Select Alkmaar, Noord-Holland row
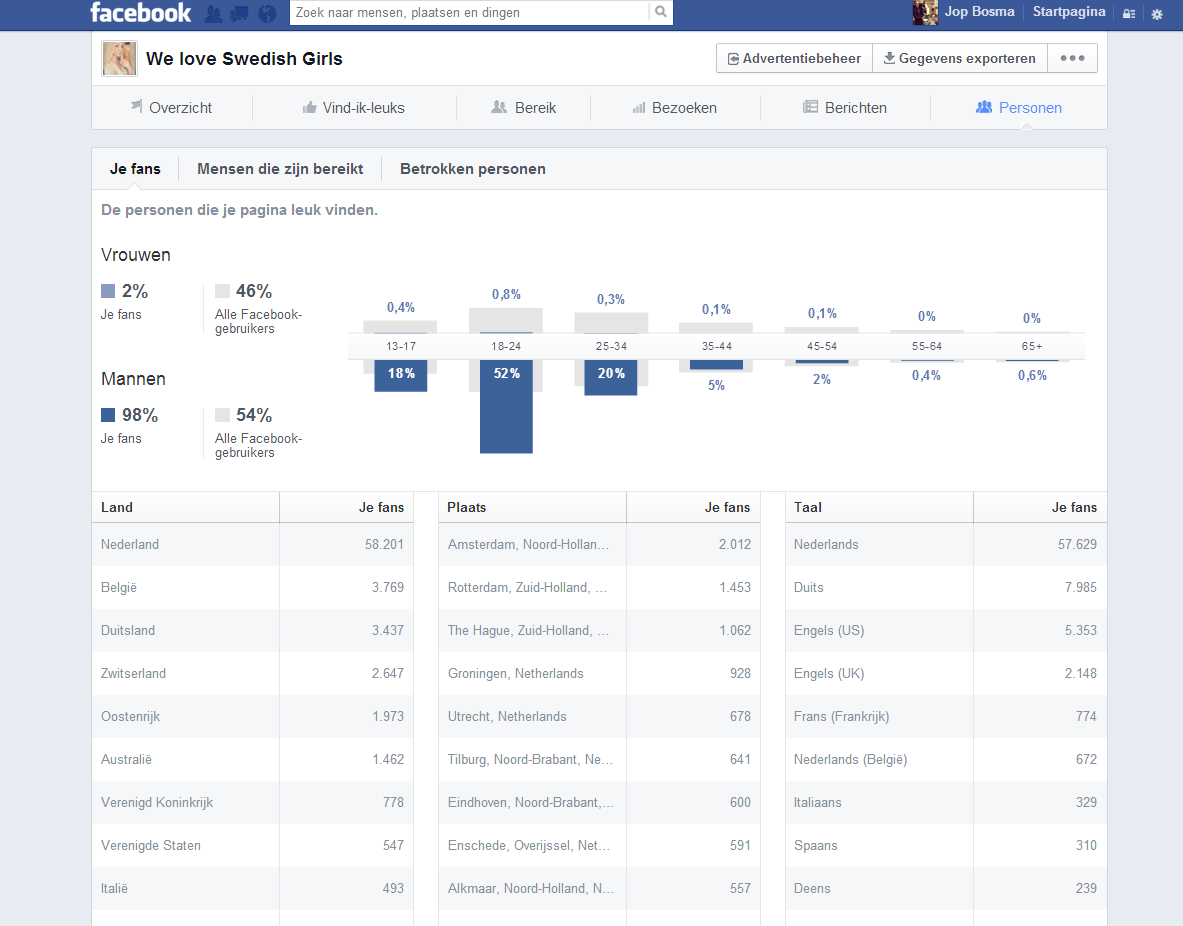Screen dimensions: 1183x926 tap(599, 888)
